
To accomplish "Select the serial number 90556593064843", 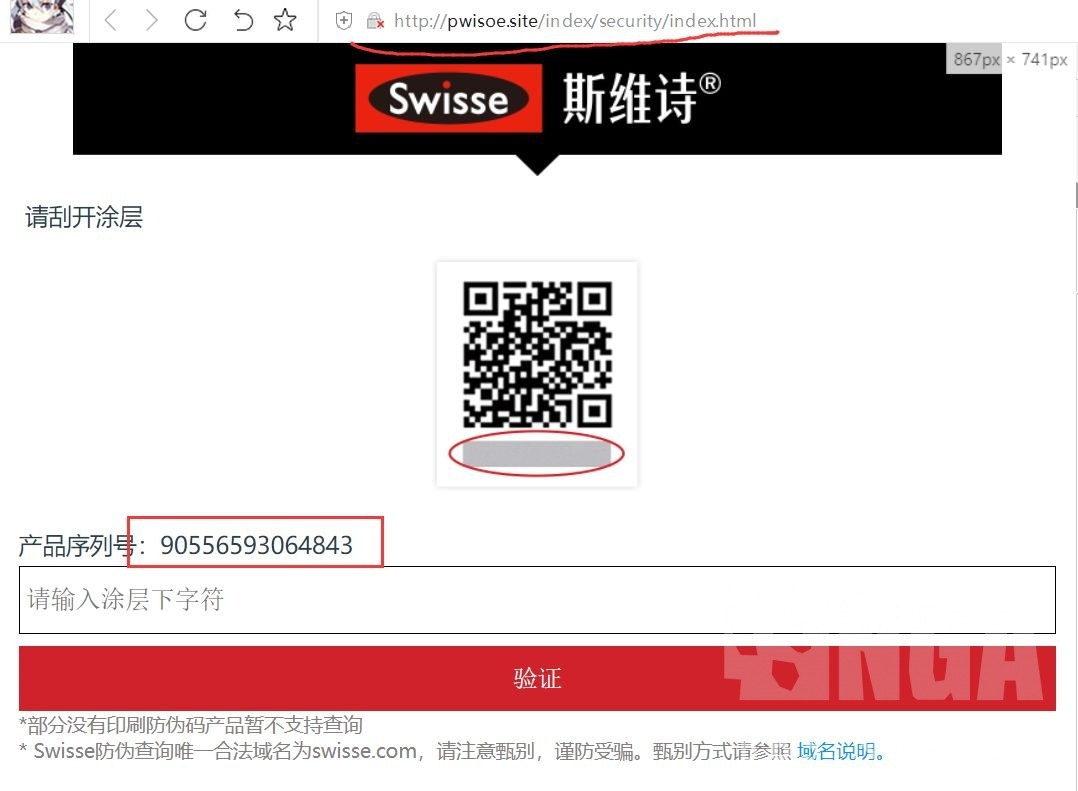I will coord(256,545).
